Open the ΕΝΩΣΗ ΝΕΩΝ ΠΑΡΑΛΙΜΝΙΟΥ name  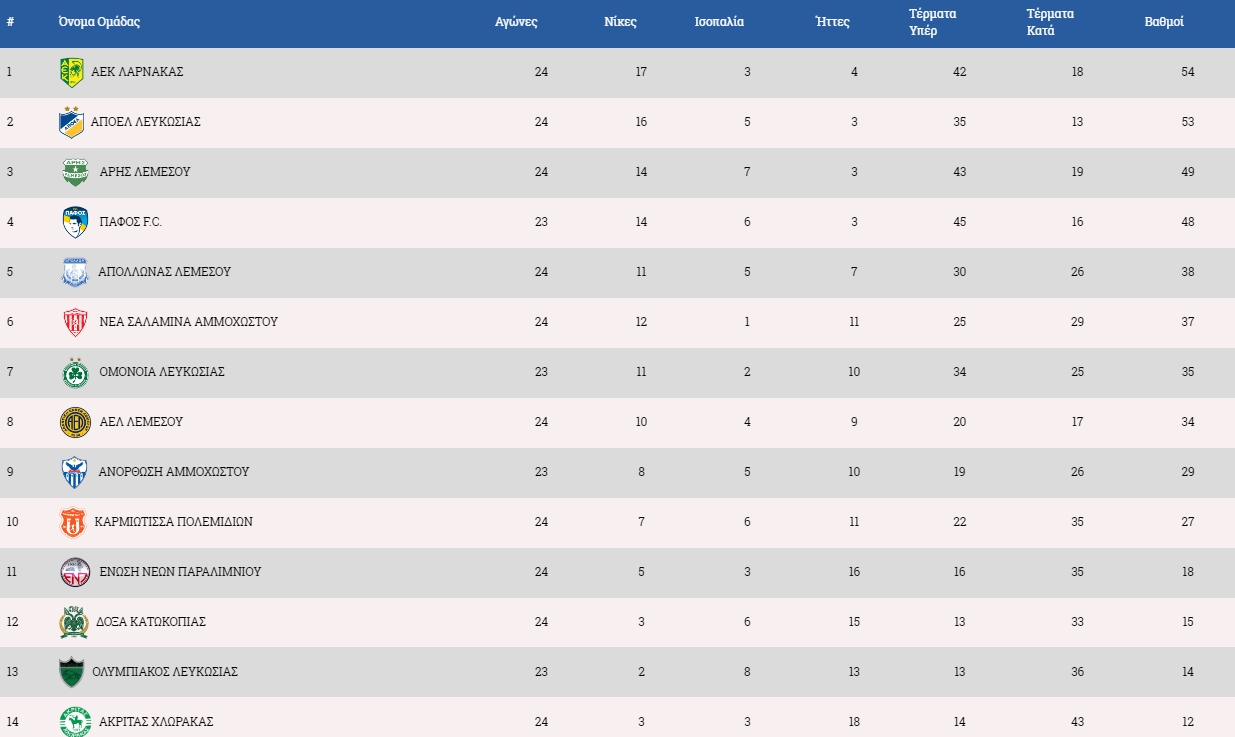click(180, 572)
